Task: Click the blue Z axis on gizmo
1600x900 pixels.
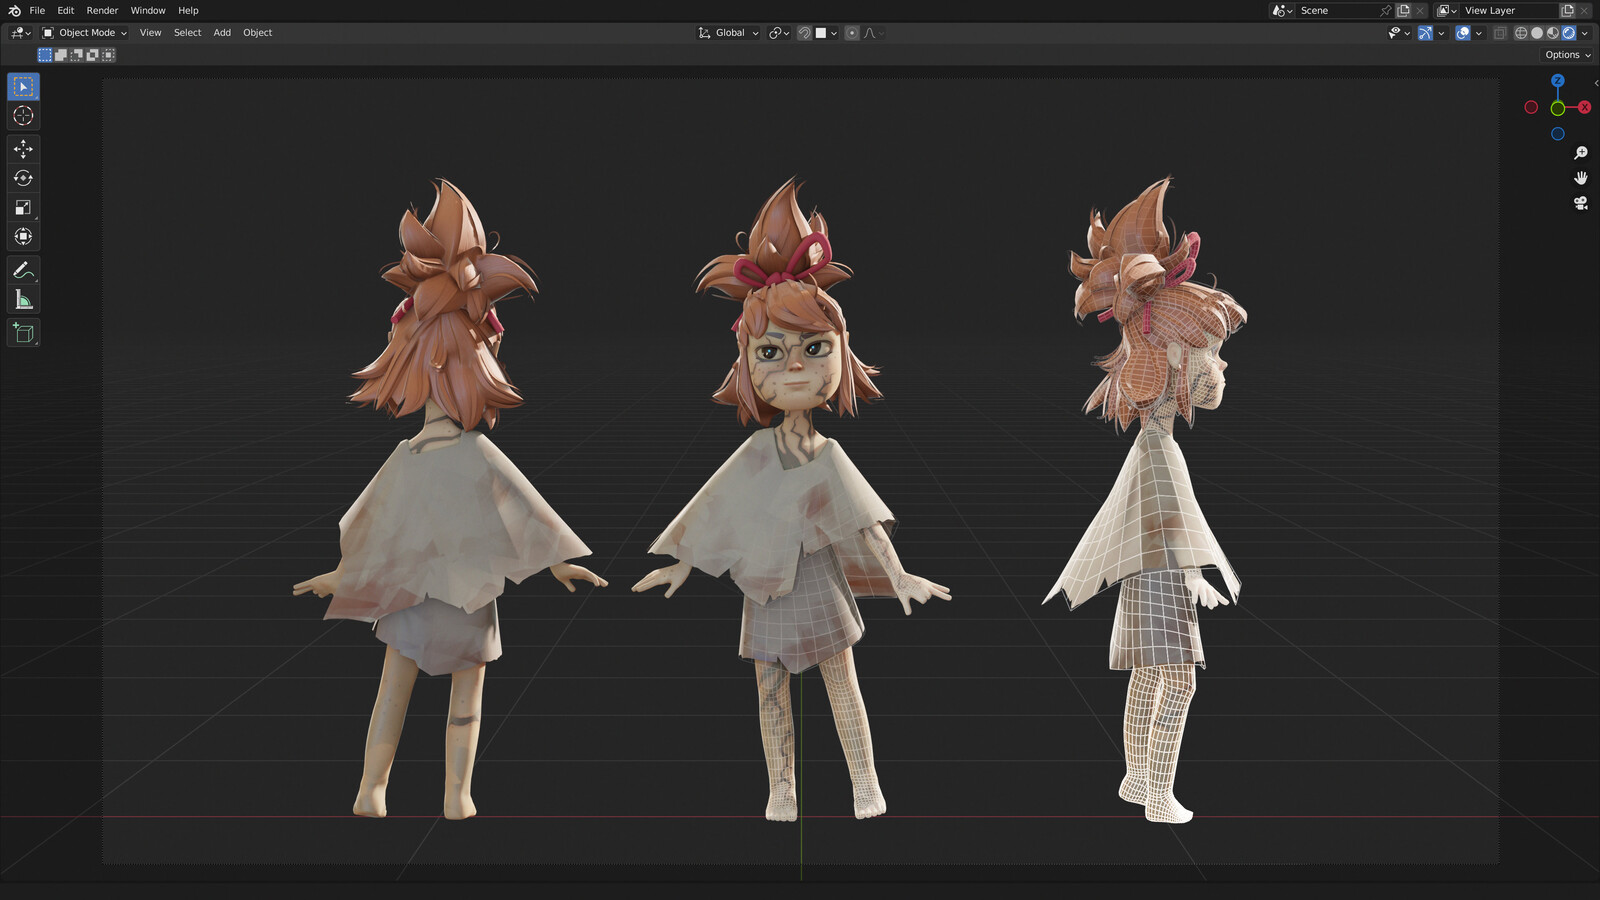Action: click(1558, 81)
